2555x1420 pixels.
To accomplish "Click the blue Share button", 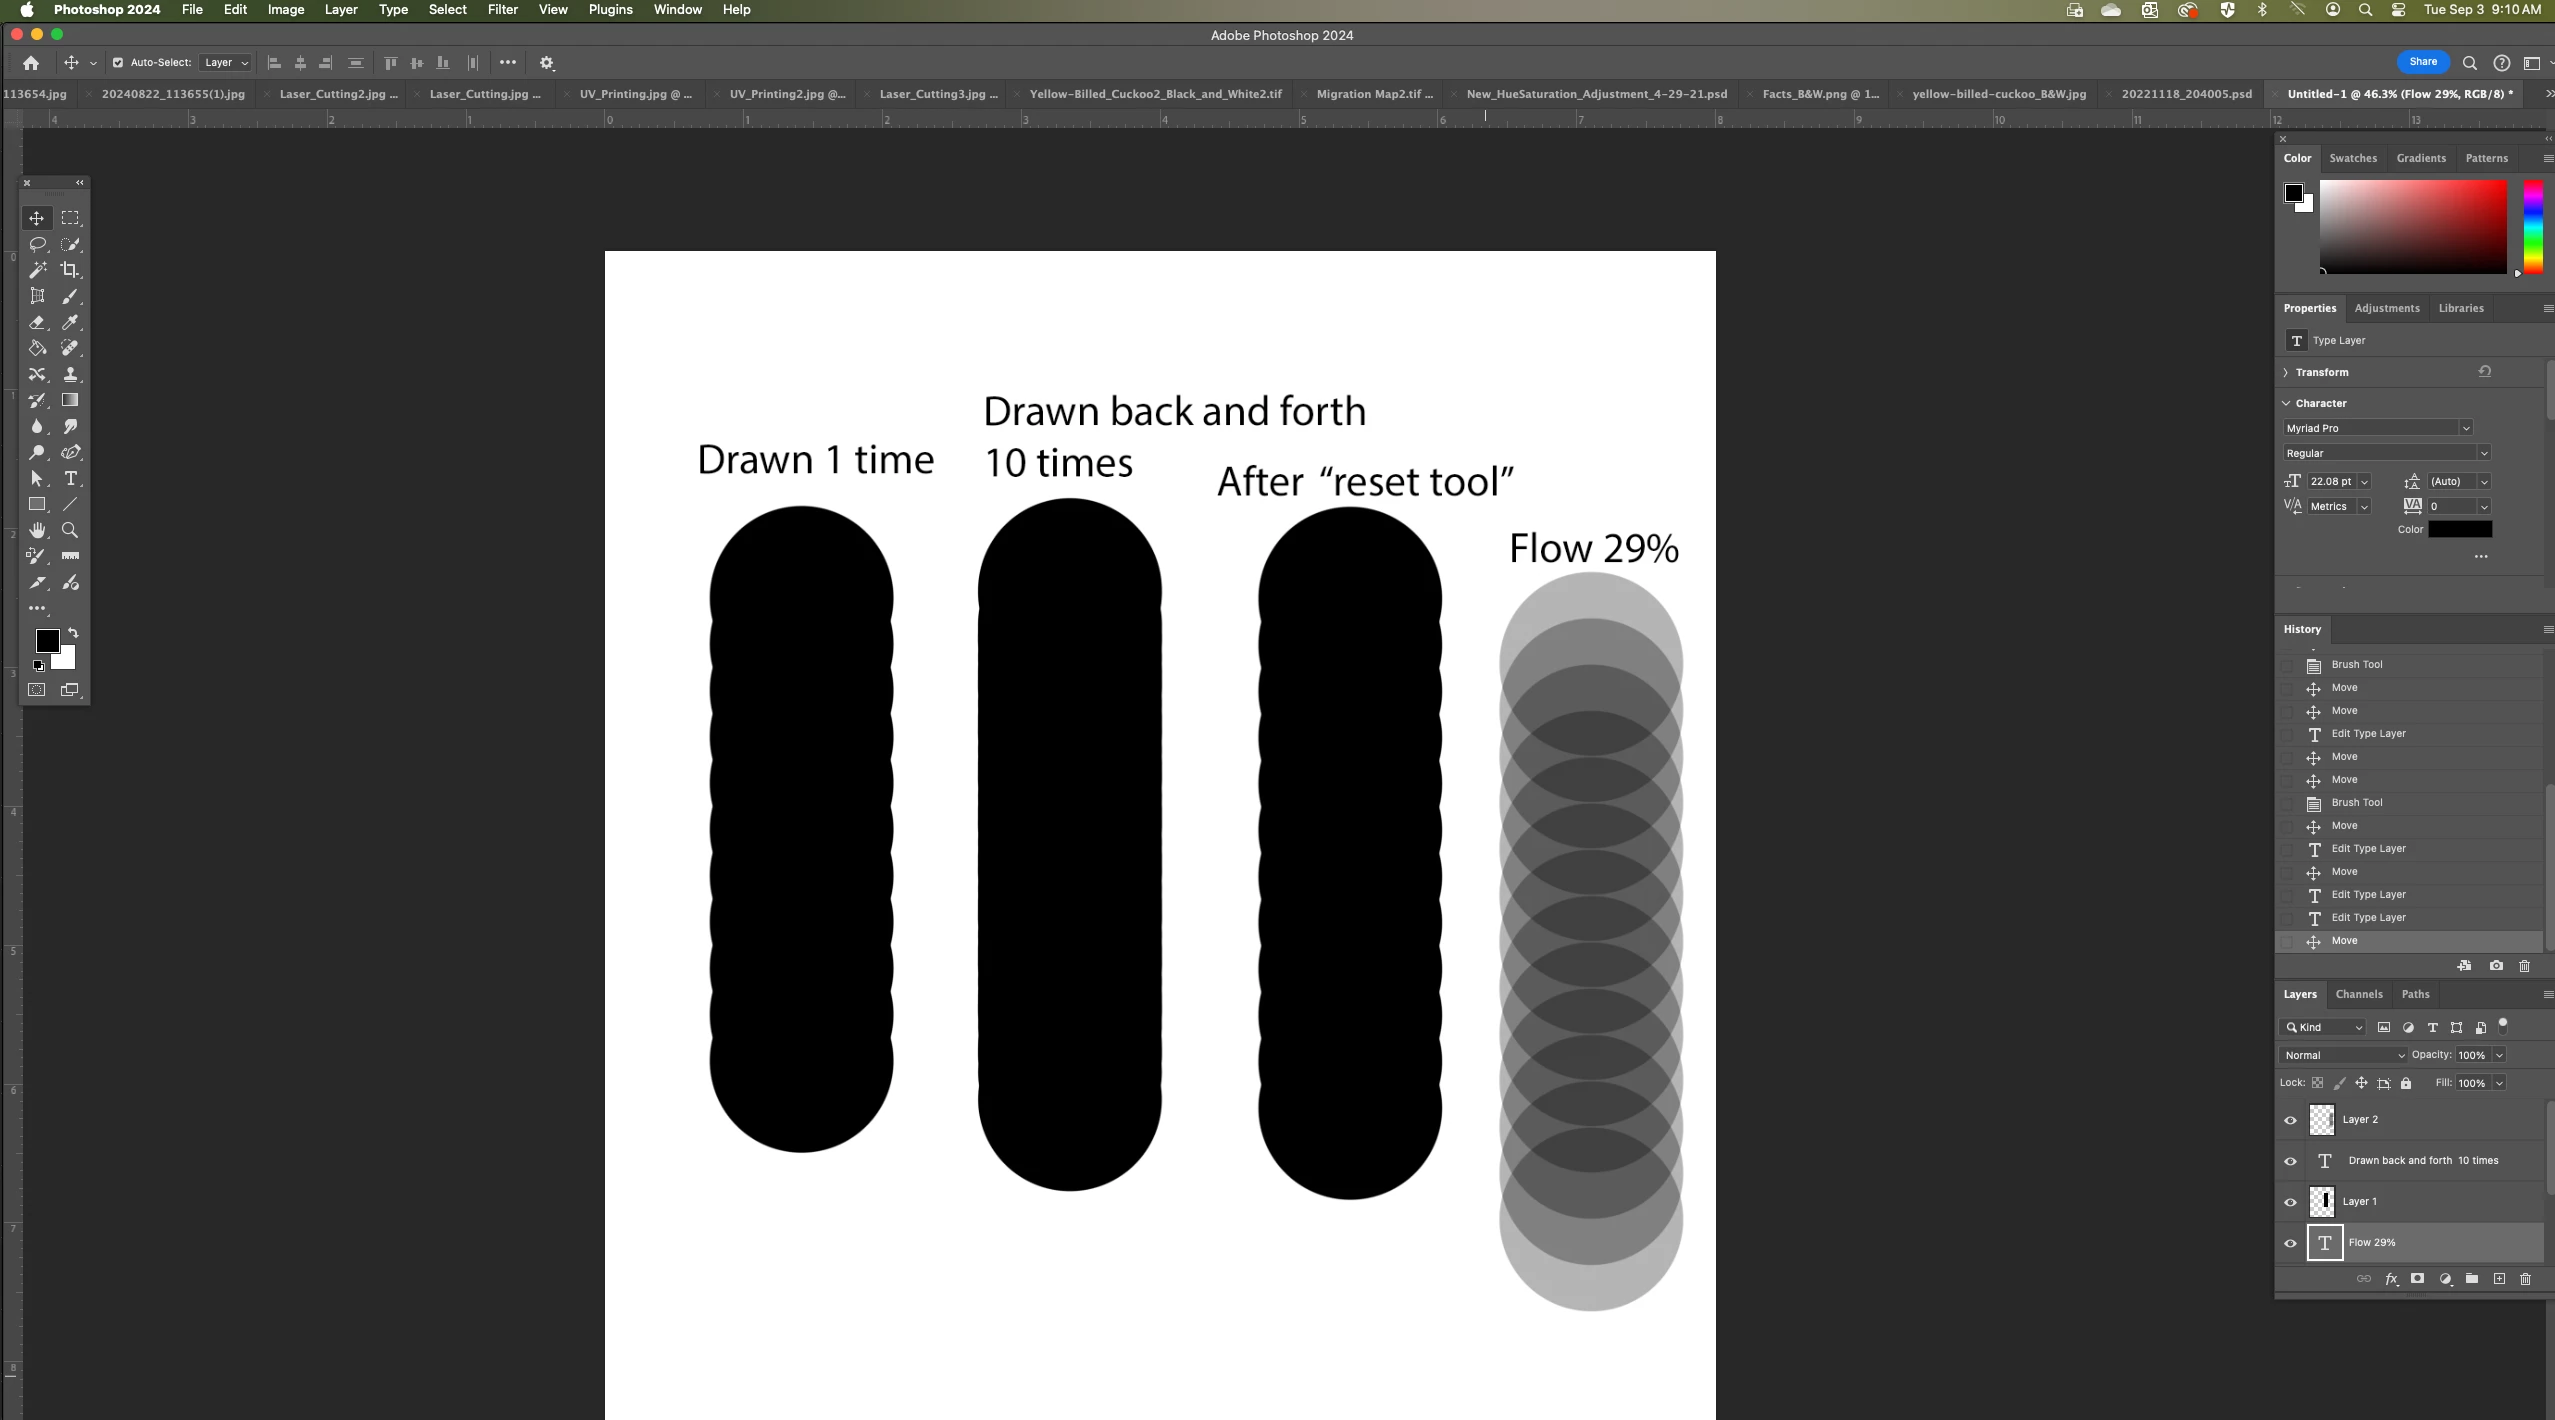I will 2422,62.
